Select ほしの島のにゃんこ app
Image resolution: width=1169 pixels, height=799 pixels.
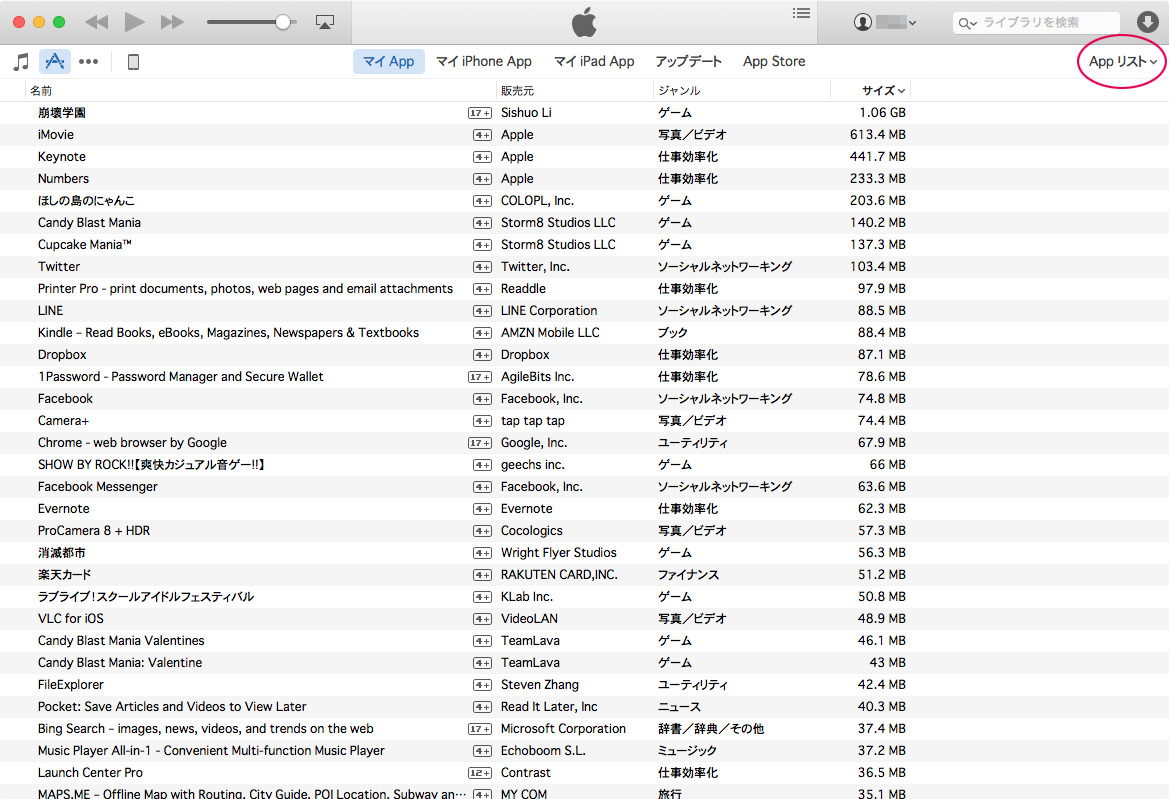(x=86, y=200)
